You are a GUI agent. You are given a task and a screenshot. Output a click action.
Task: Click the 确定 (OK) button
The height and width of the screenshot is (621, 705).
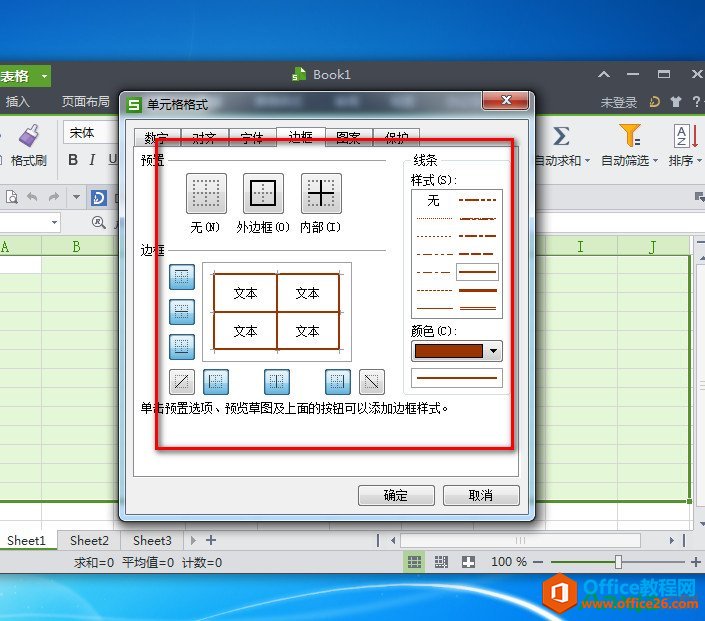(x=395, y=495)
